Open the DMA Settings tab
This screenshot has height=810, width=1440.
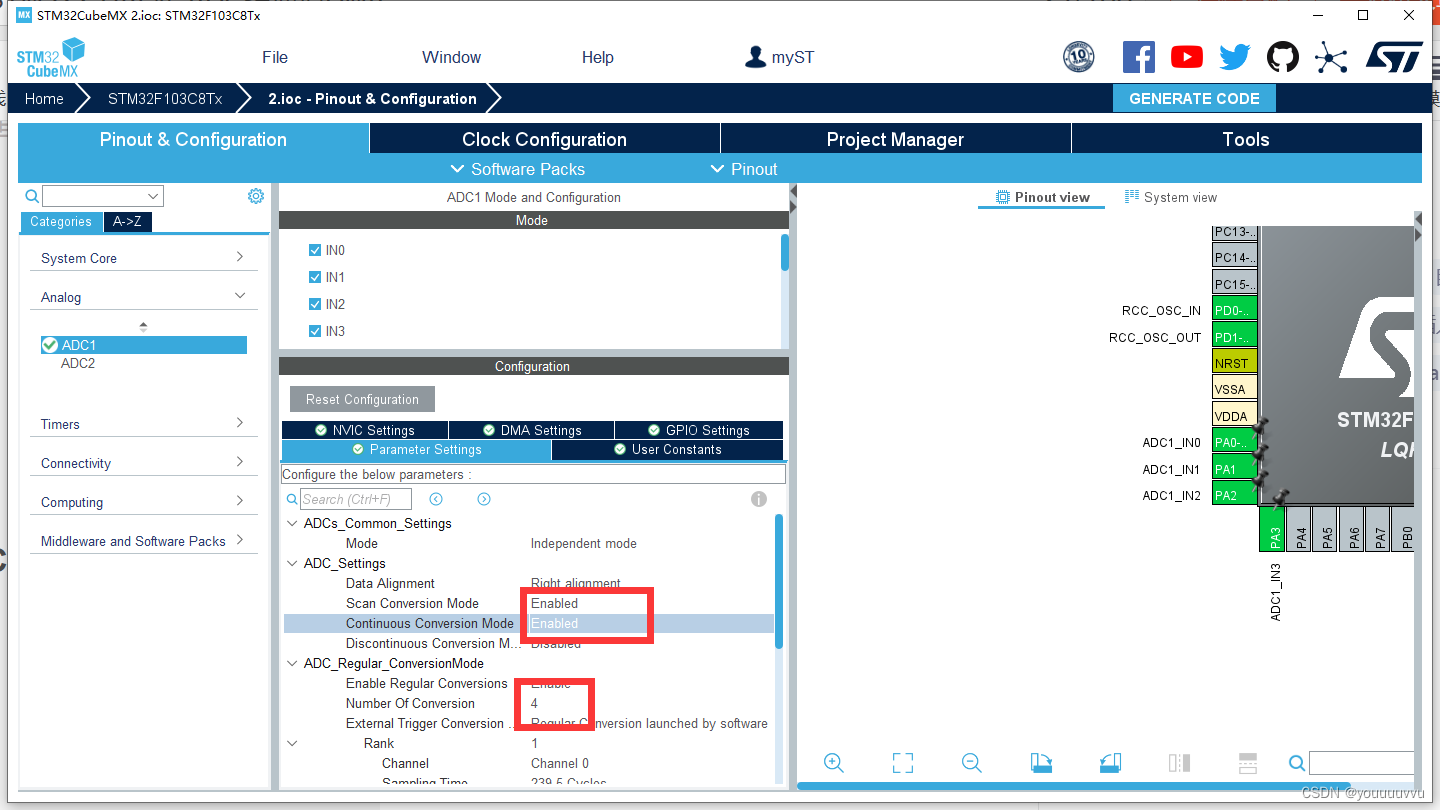[532, 430]
